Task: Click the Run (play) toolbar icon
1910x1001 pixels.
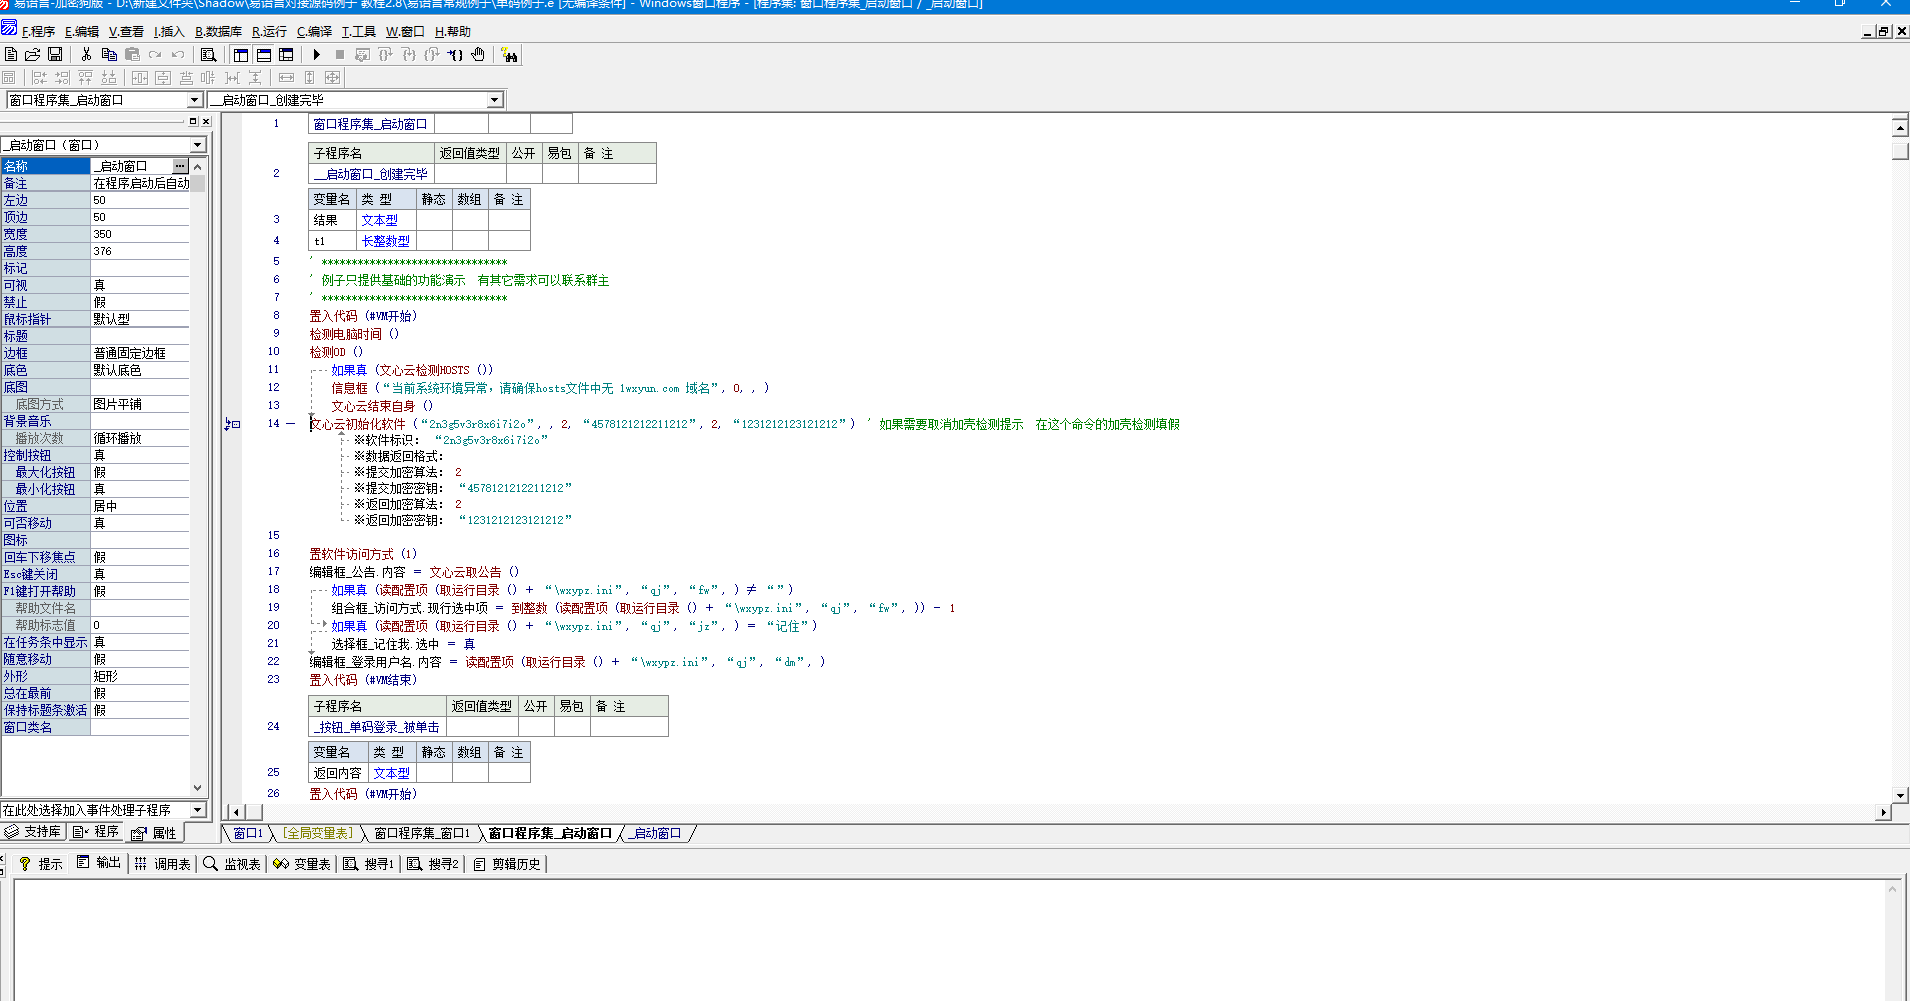Action: point(317,55)
